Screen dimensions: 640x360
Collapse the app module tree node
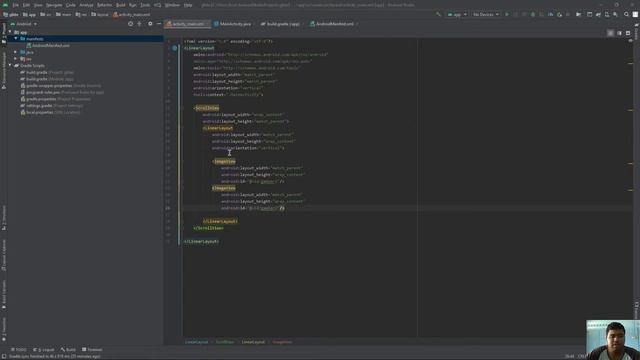coord(10,32)
